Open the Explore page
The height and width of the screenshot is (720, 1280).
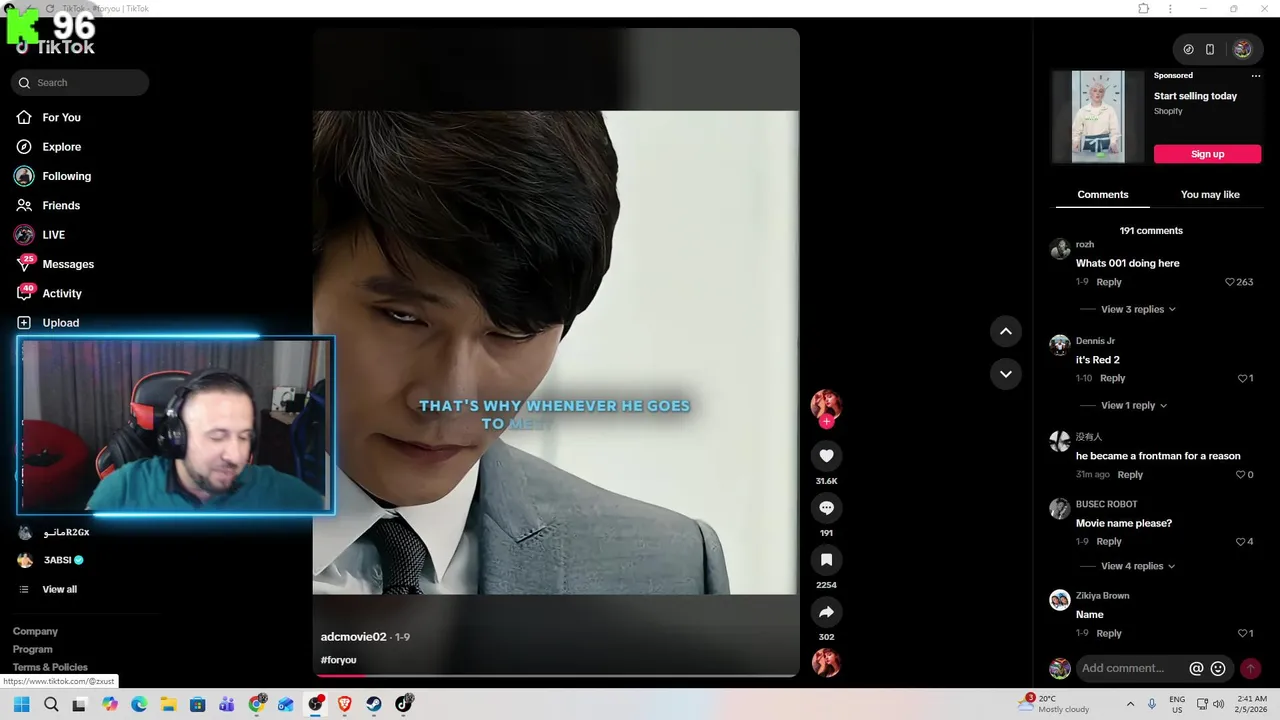coord(62,147)
